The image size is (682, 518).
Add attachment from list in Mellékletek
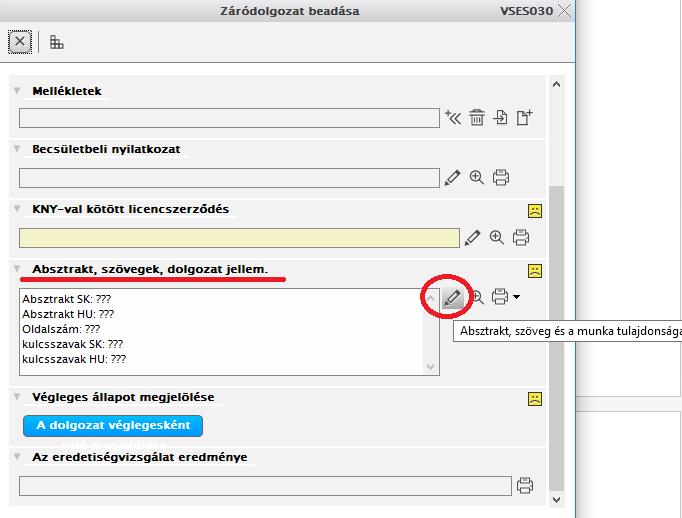[453, 117]
